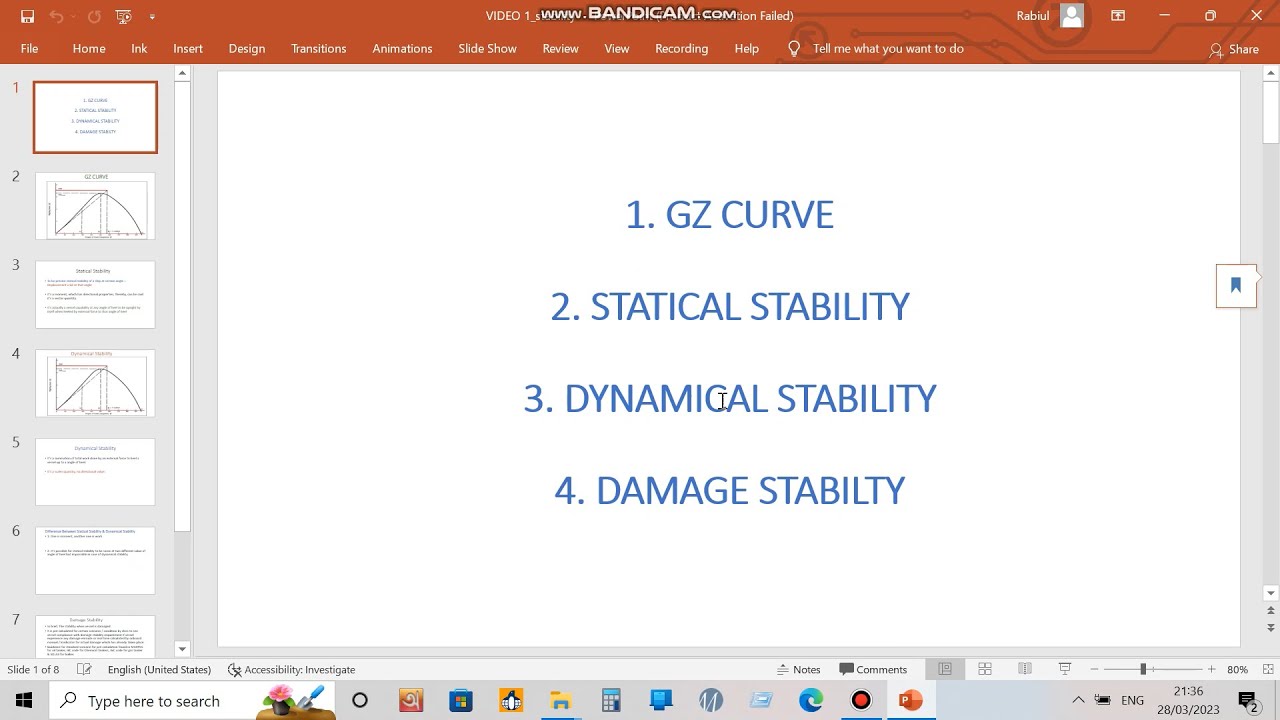Click the slide panel scroll up arrow
This screenshot has width=1280, height=720.
[x=182, y=73]
